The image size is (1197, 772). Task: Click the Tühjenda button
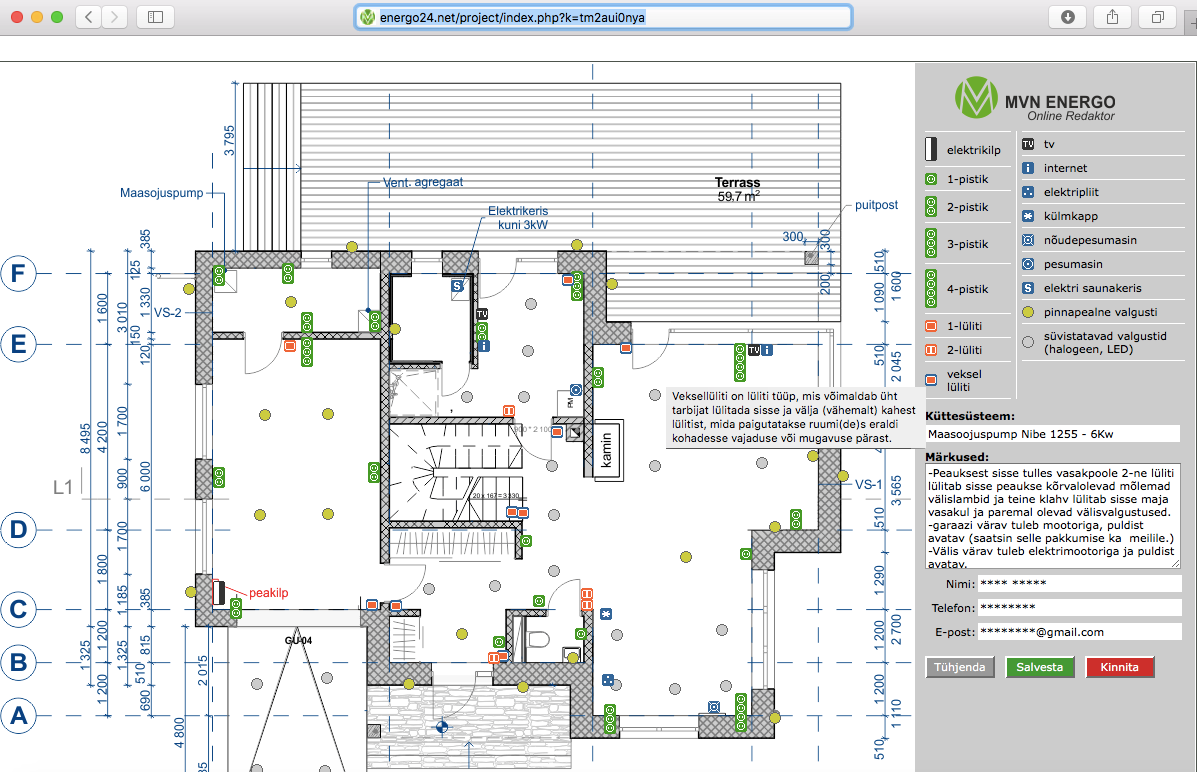click(x=960, y=667)
